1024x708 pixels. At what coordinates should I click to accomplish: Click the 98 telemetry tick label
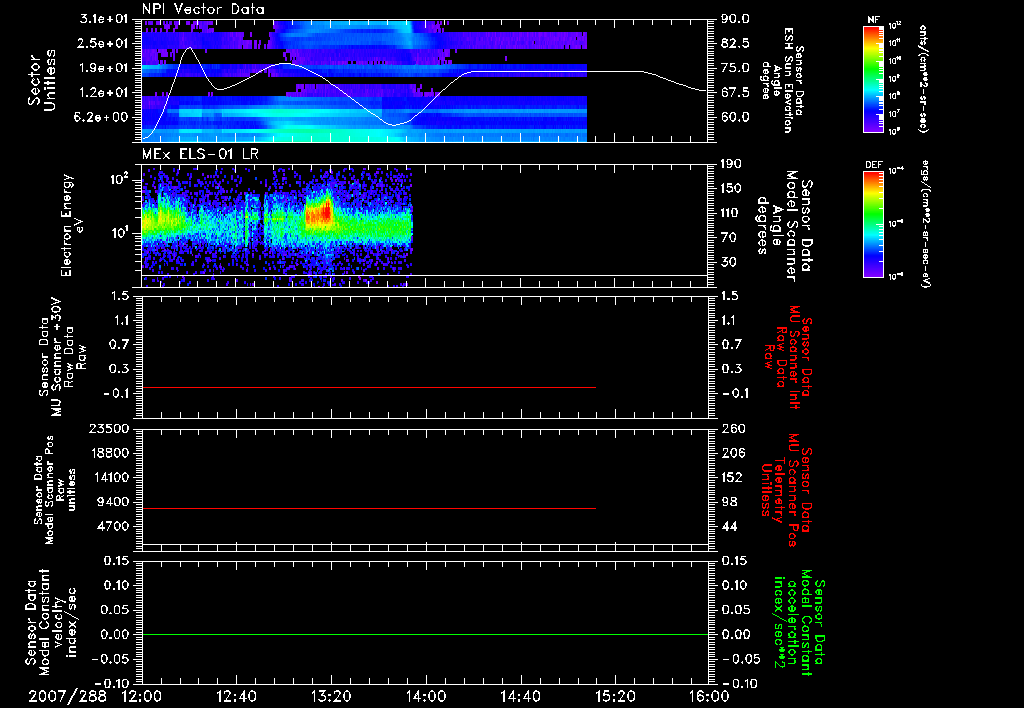pos(728,502)
